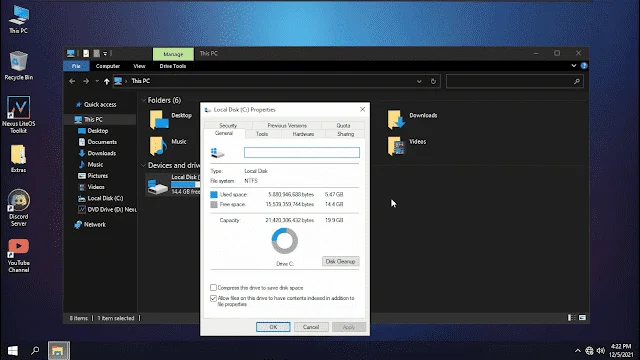The width and height of the screenshot is (640, 360).
Task: Switch to Security tab in Properties
Action: (x=228, y=125)
